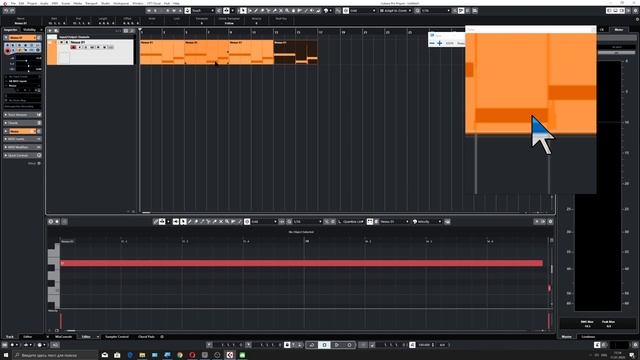Select the Object Selection arrow tool in the main toolbar

[x=243, y=11]
